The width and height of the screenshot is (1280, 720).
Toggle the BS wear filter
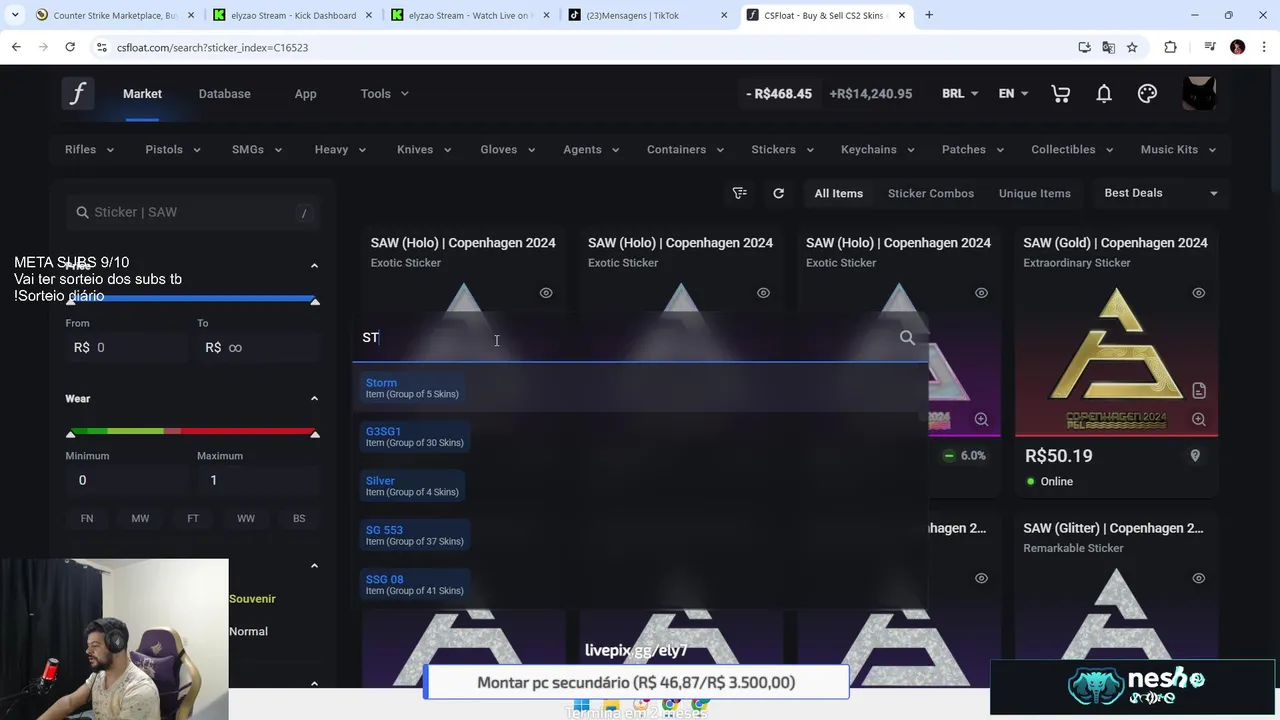[x=299, y=518]
